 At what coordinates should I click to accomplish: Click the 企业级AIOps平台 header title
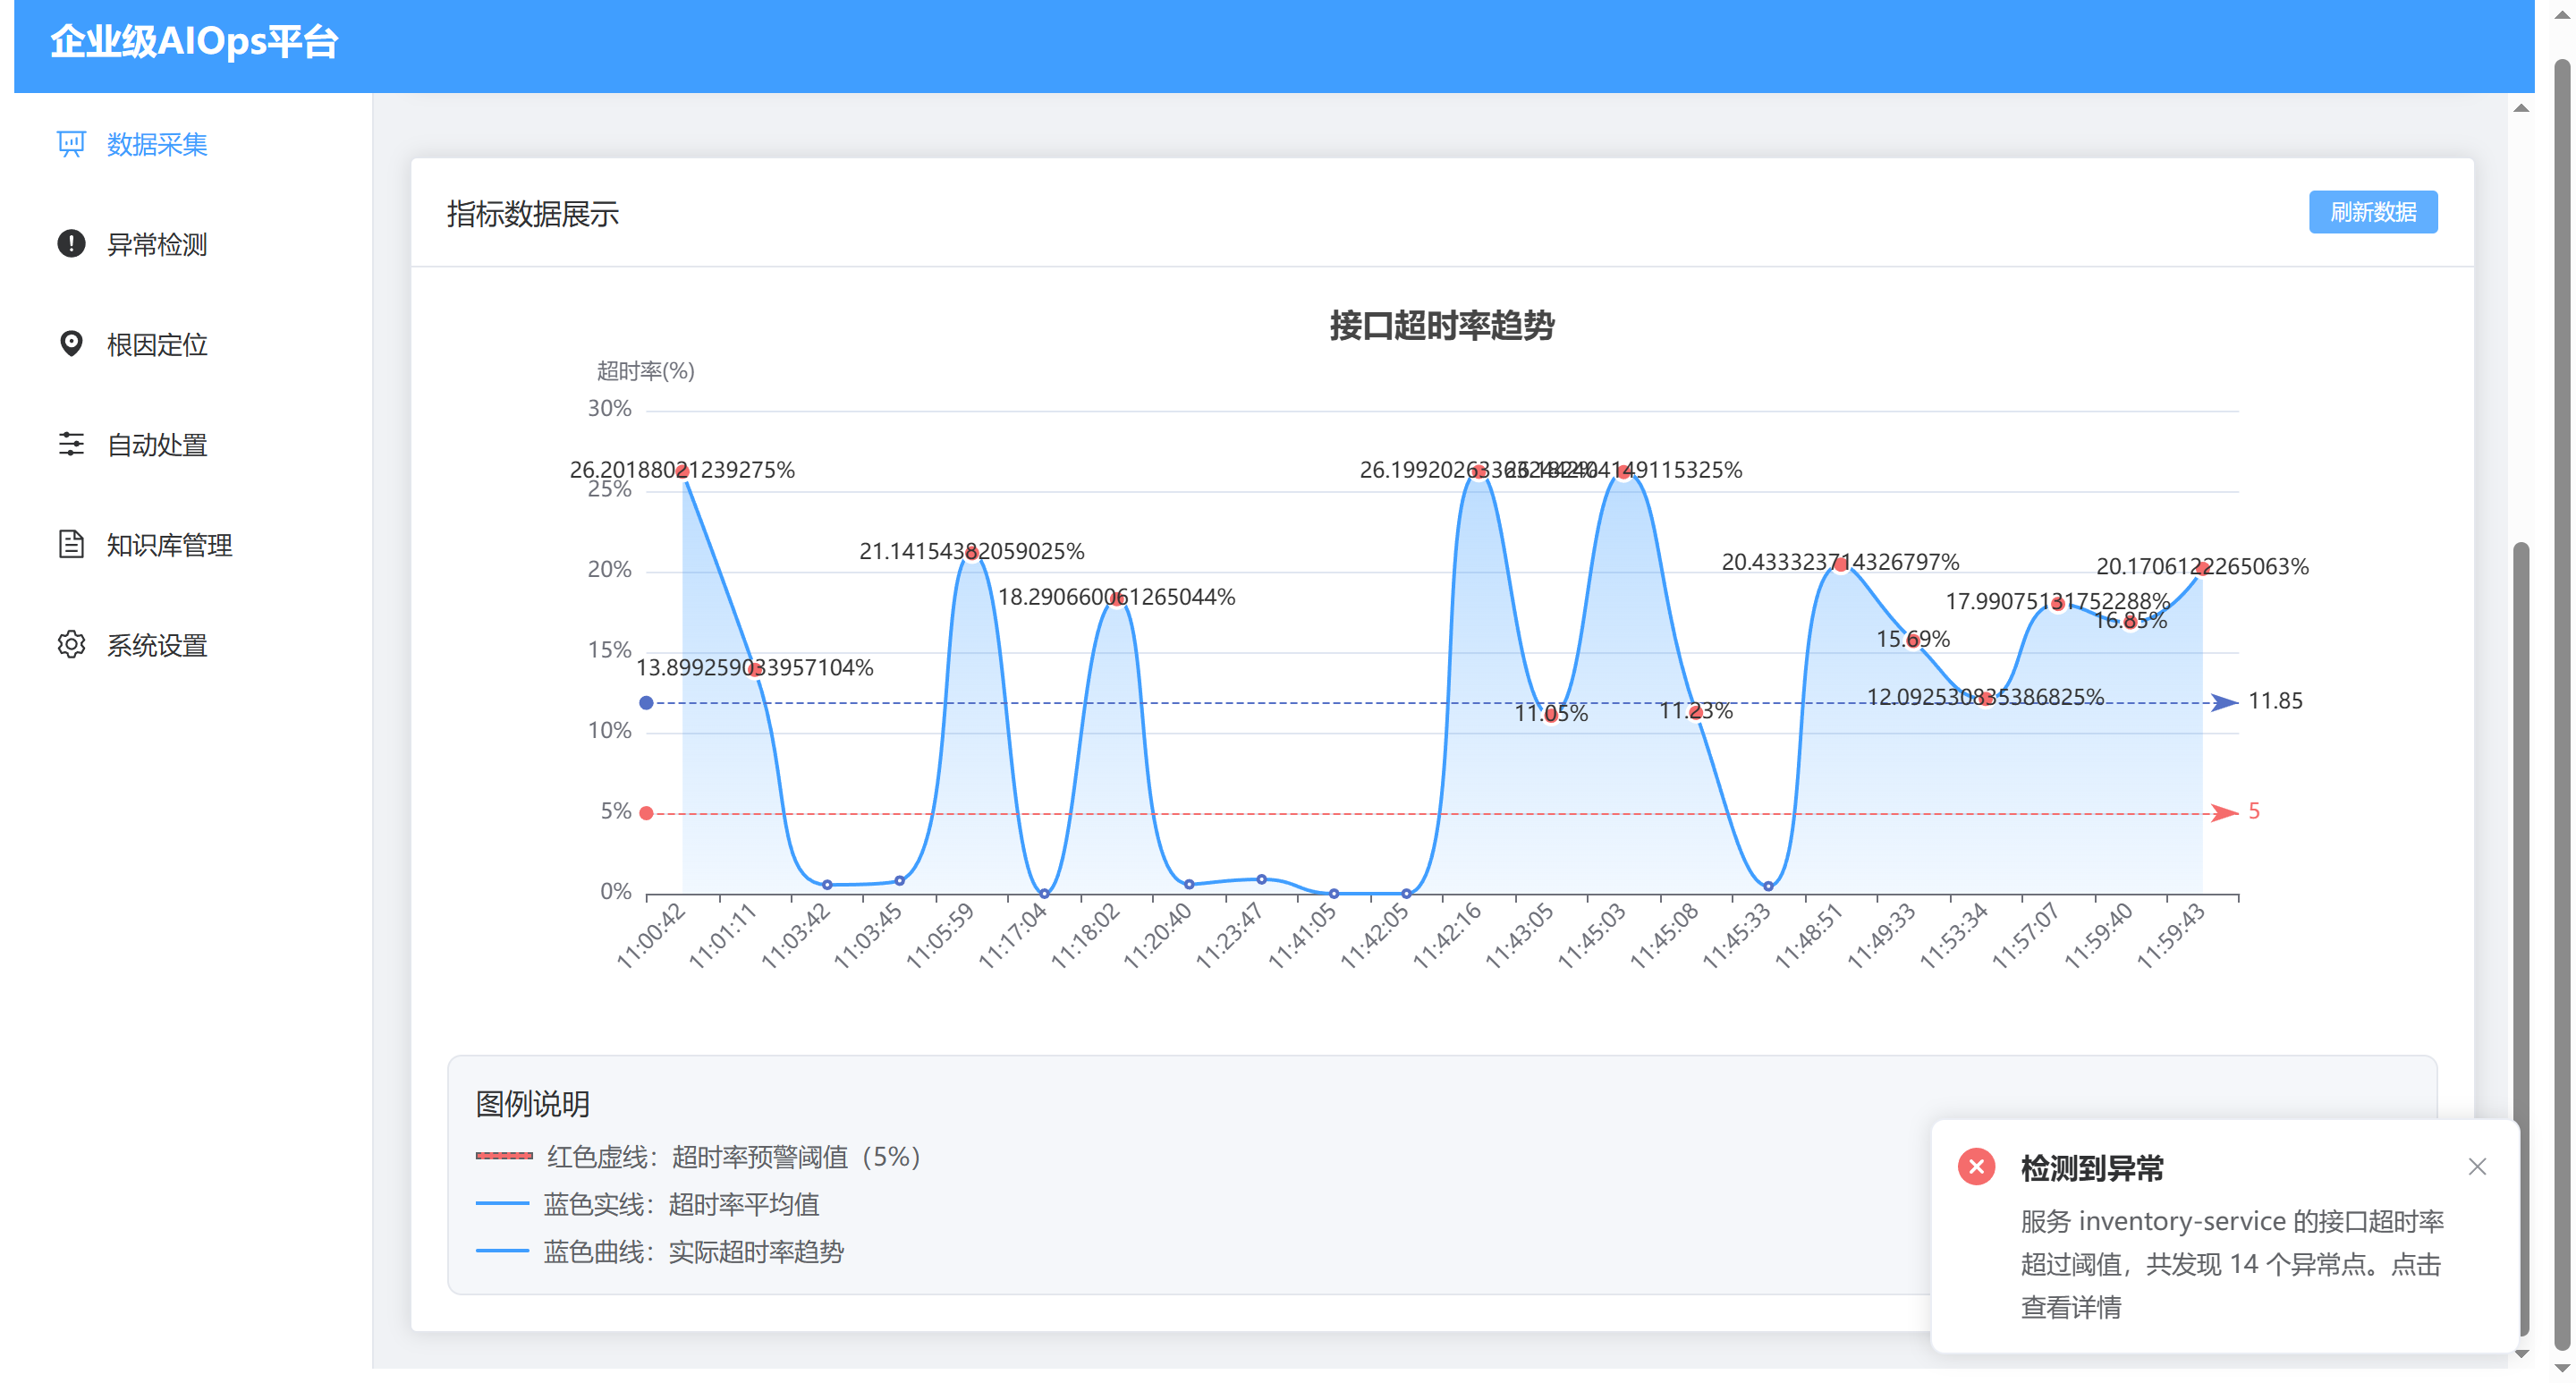pos(195,42)
